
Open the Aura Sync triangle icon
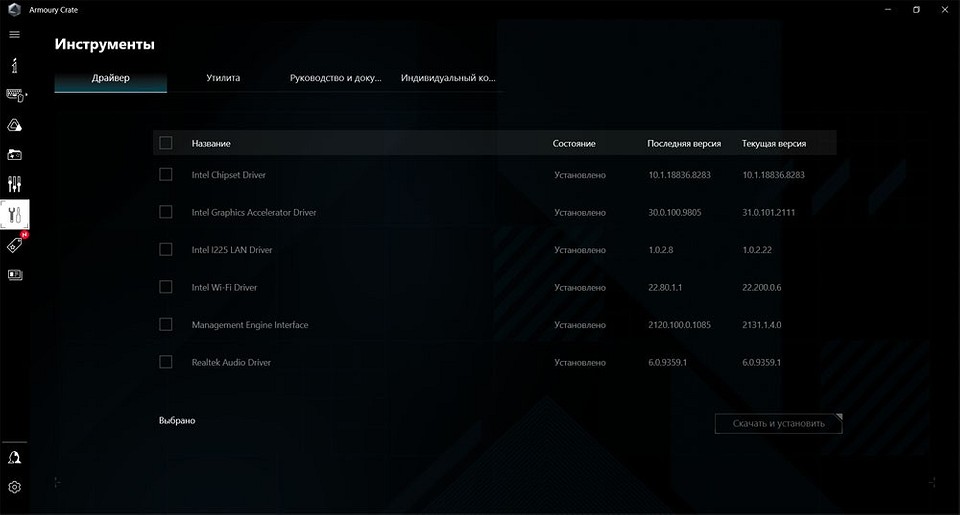pyautogui.click(x=14, y=125)
